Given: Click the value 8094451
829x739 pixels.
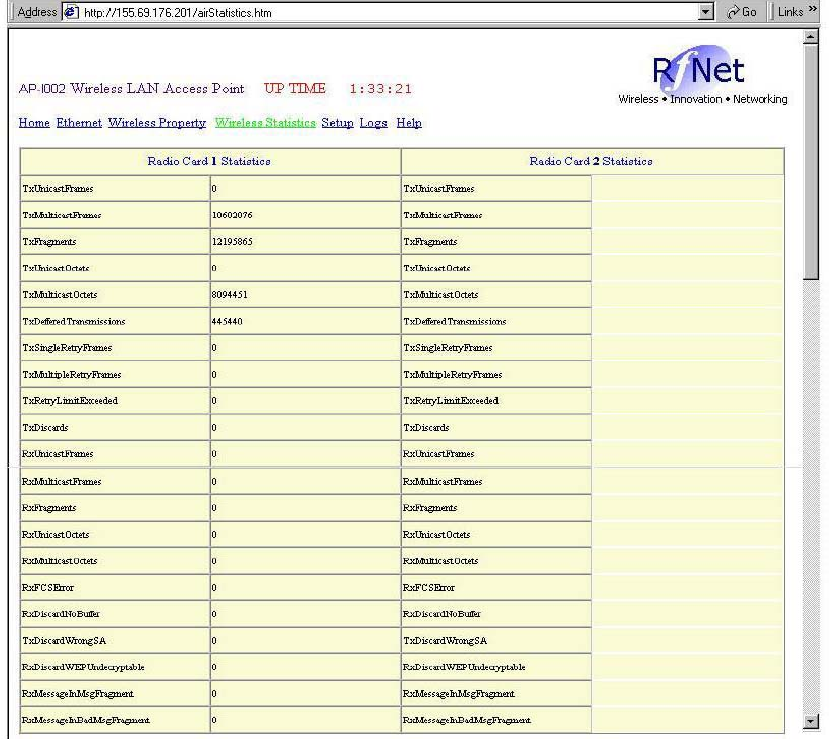Looking at the screenshot, I should (229, 294).
